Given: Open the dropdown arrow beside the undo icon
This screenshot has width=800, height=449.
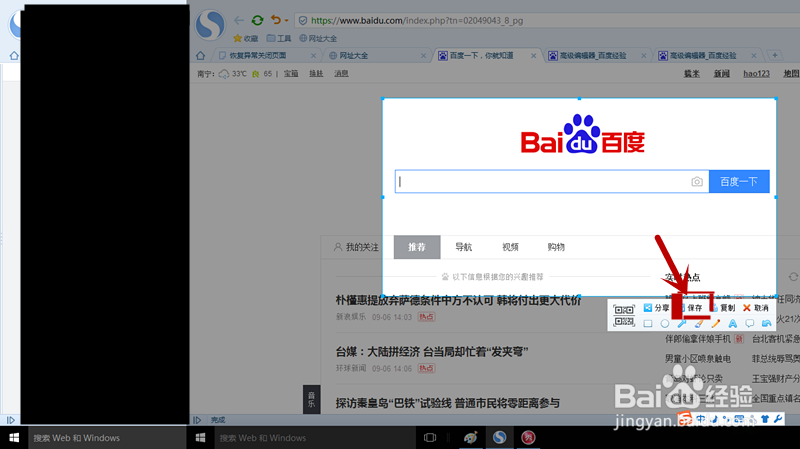Looking at the screenshot, I should tap(286, 20).
